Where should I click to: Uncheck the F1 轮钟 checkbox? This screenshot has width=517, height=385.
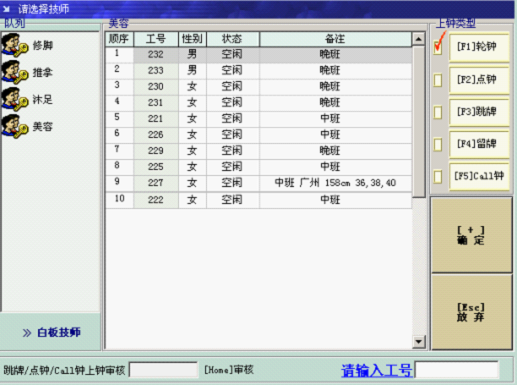tap(438, 48)
